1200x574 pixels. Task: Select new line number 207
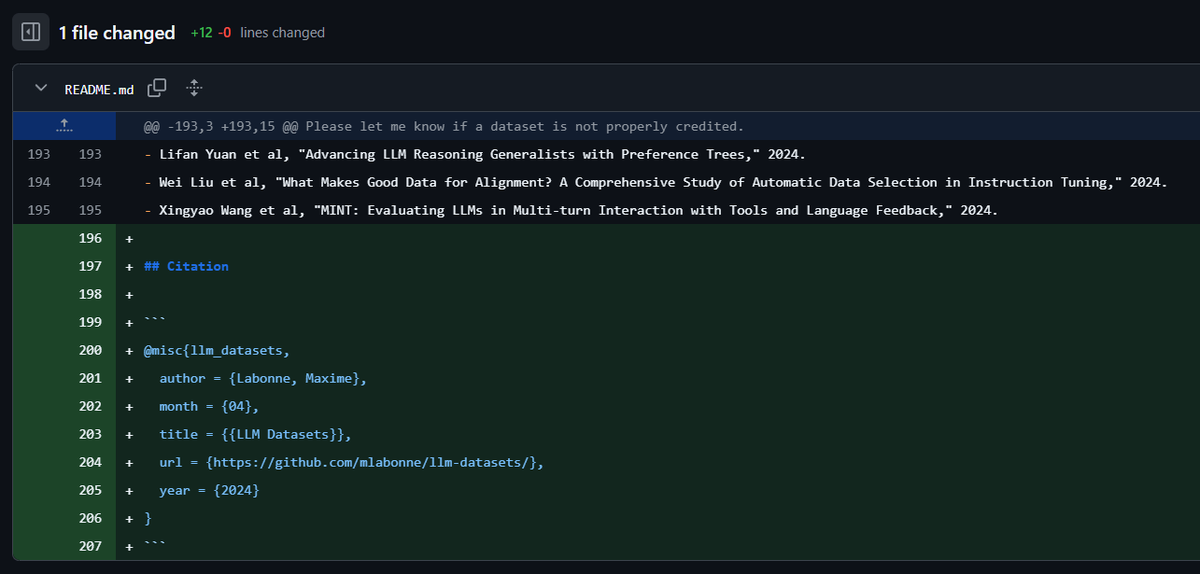[x=90, y=546]
